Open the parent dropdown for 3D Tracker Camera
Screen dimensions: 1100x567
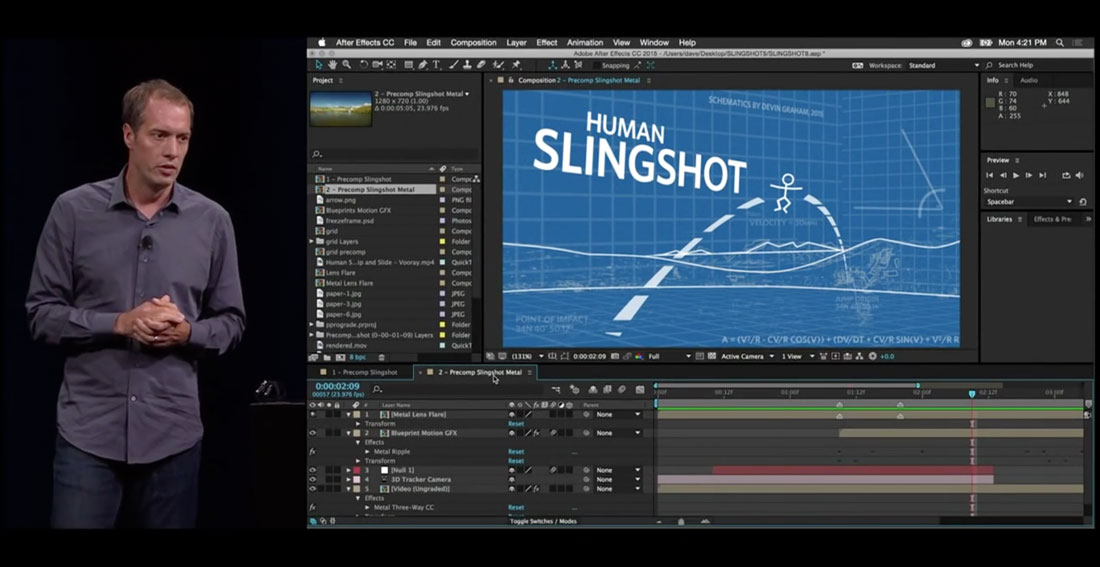617,479
